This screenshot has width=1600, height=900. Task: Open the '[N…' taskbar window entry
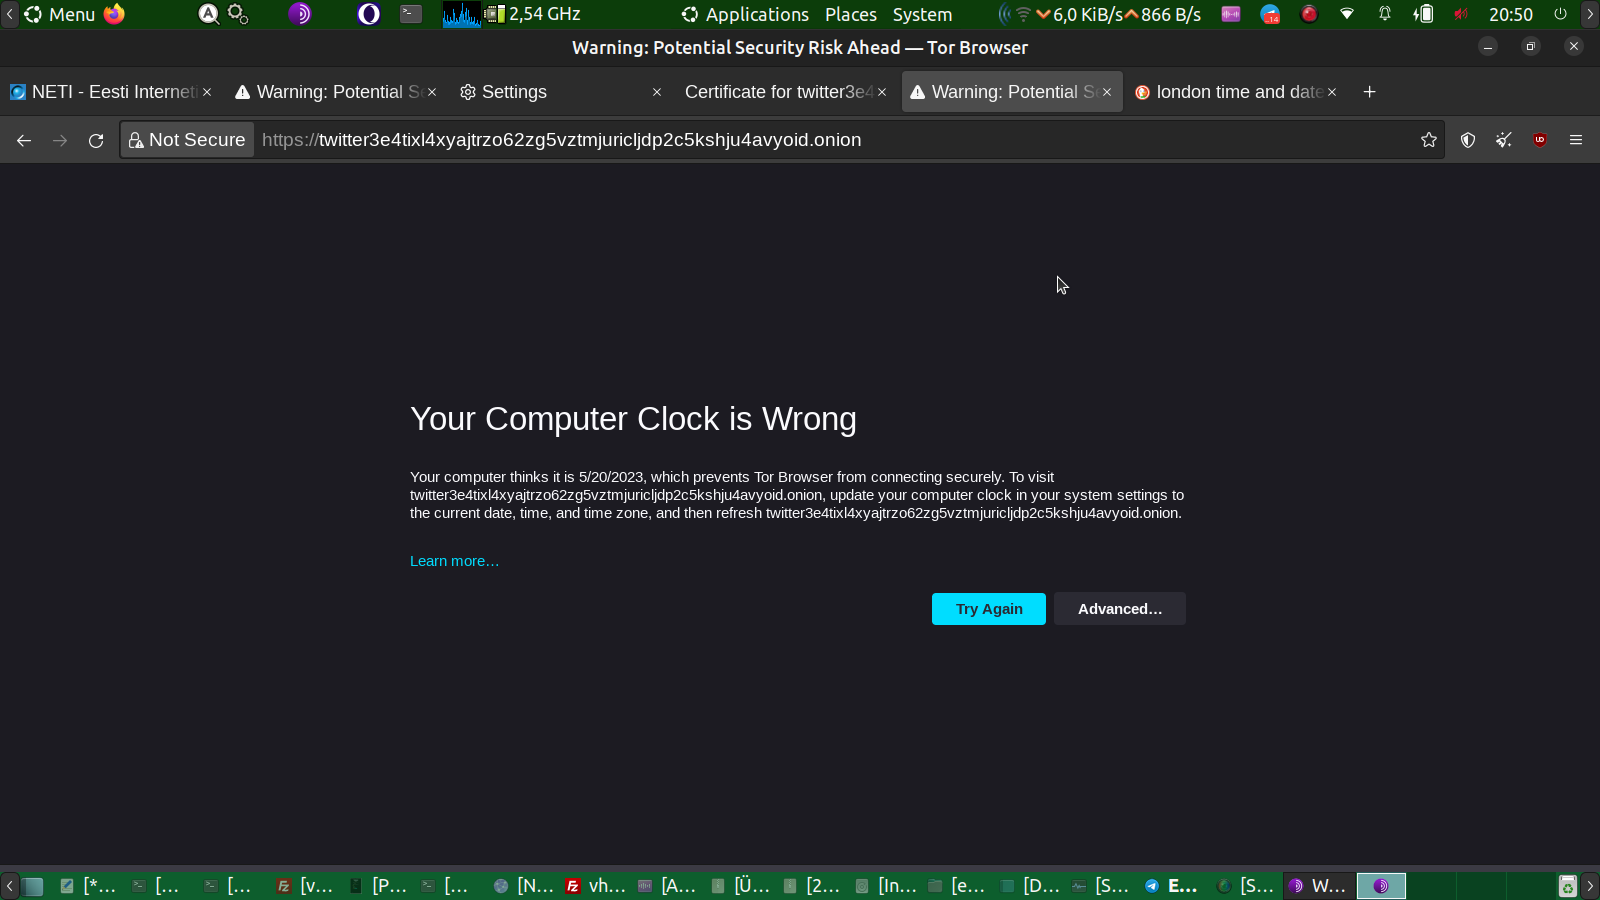pos(524,886)
